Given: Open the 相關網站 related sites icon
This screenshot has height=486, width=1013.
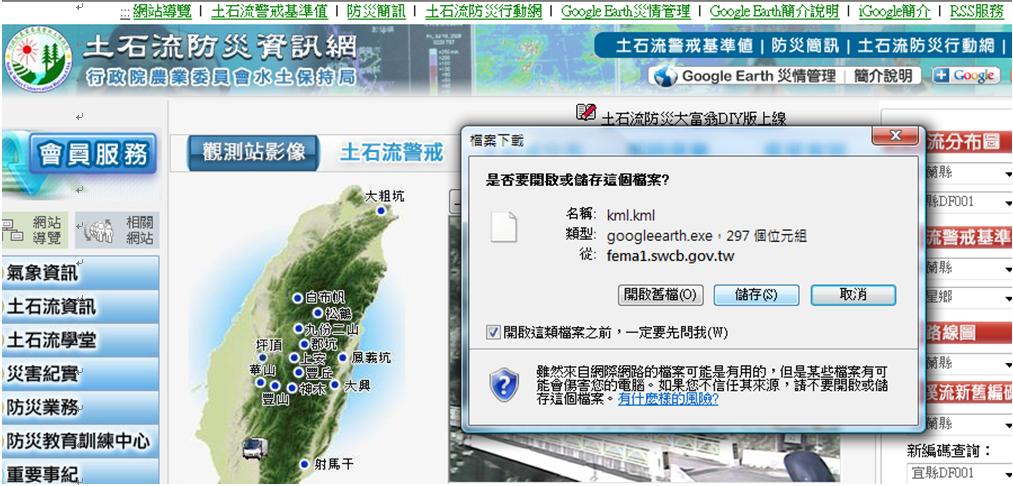Looking at the screenshot, I should pyautogui.click(x=118, y=230).
